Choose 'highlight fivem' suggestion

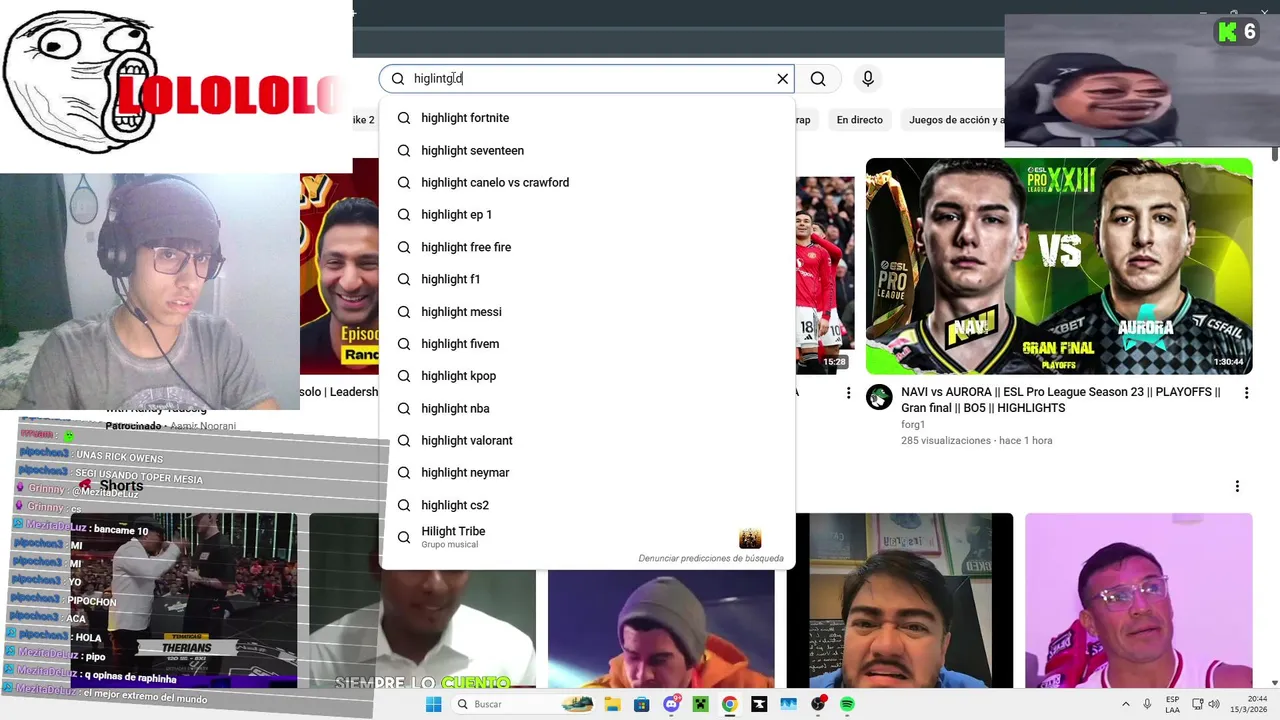pos(587,344)
